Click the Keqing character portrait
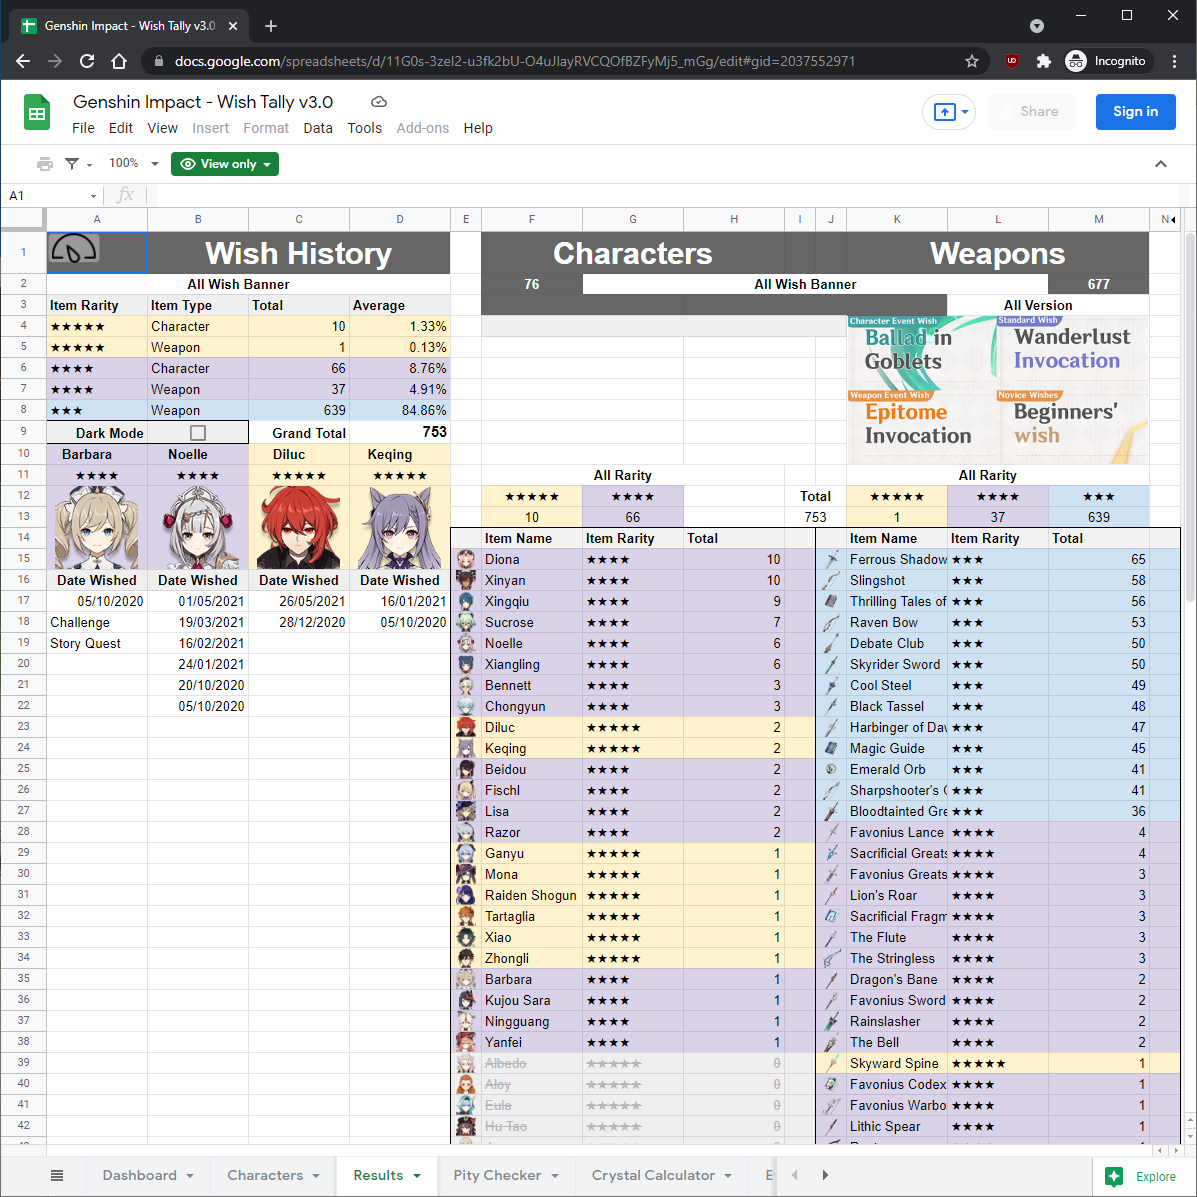The image size is (1197, 1197). [400, 528]
